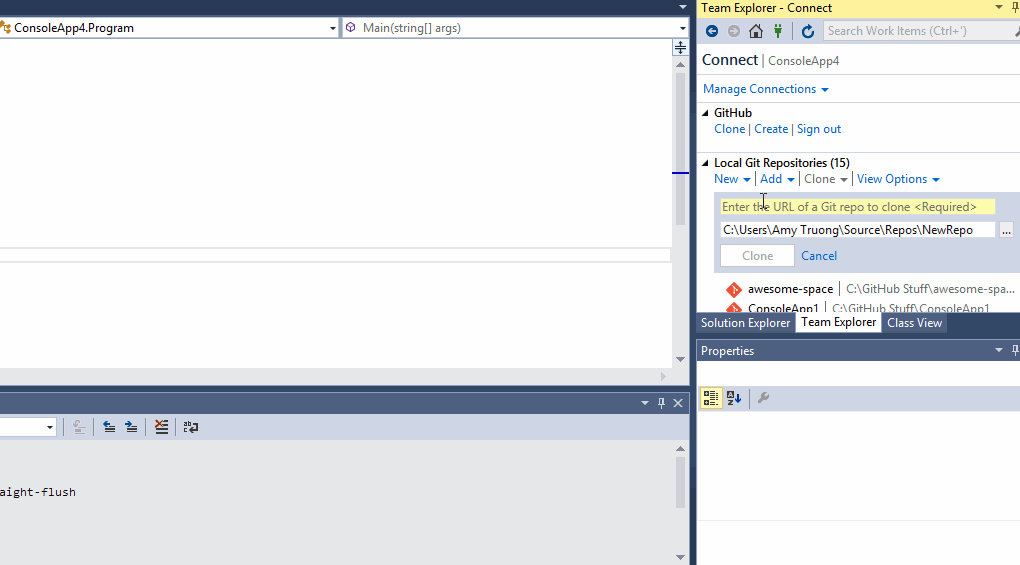Click the grayed Clone button
The width and height of the screenshot is (1020, 565).
757,256
